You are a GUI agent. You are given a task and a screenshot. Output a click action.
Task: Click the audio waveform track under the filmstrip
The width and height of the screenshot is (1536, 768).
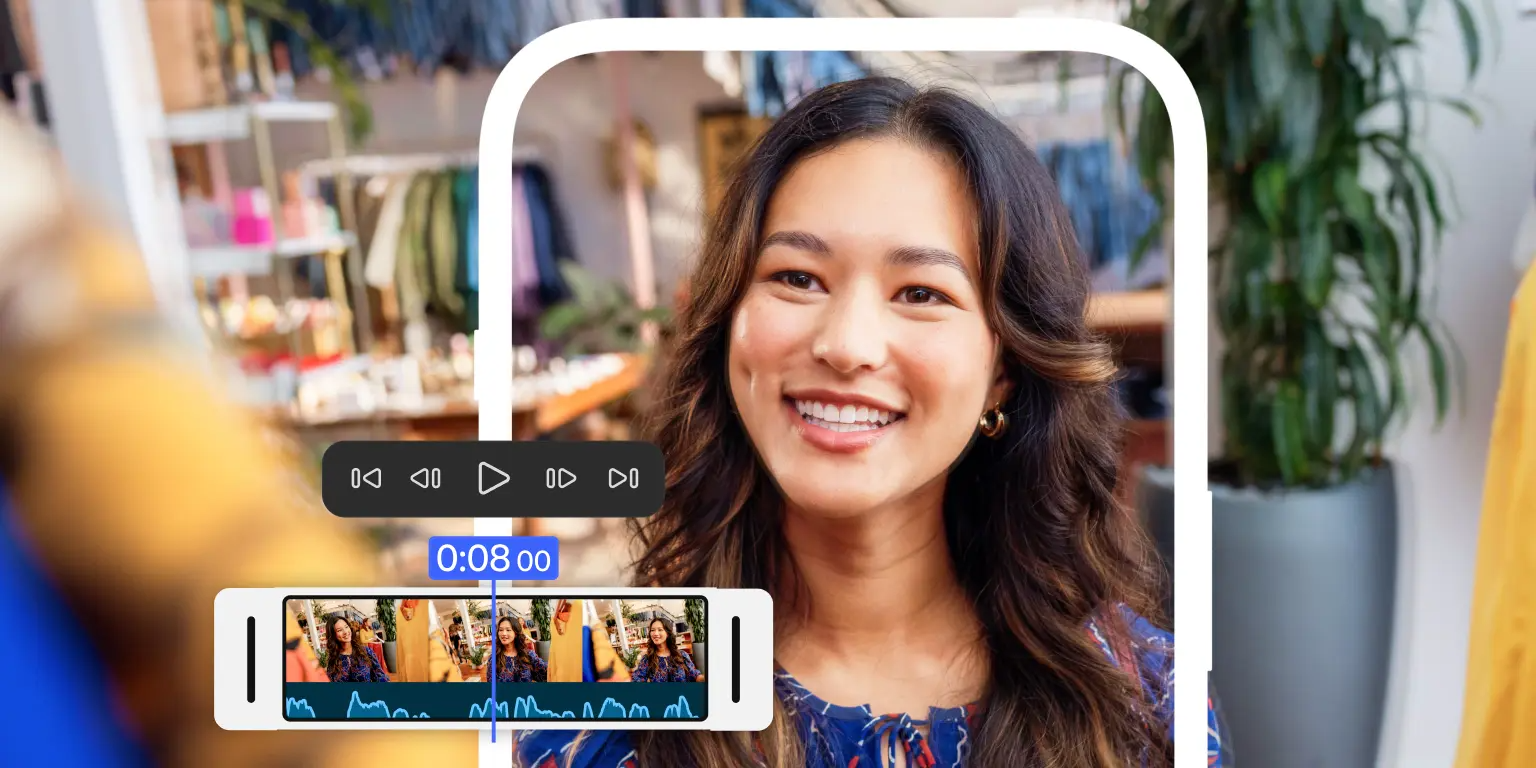(496, 701)
